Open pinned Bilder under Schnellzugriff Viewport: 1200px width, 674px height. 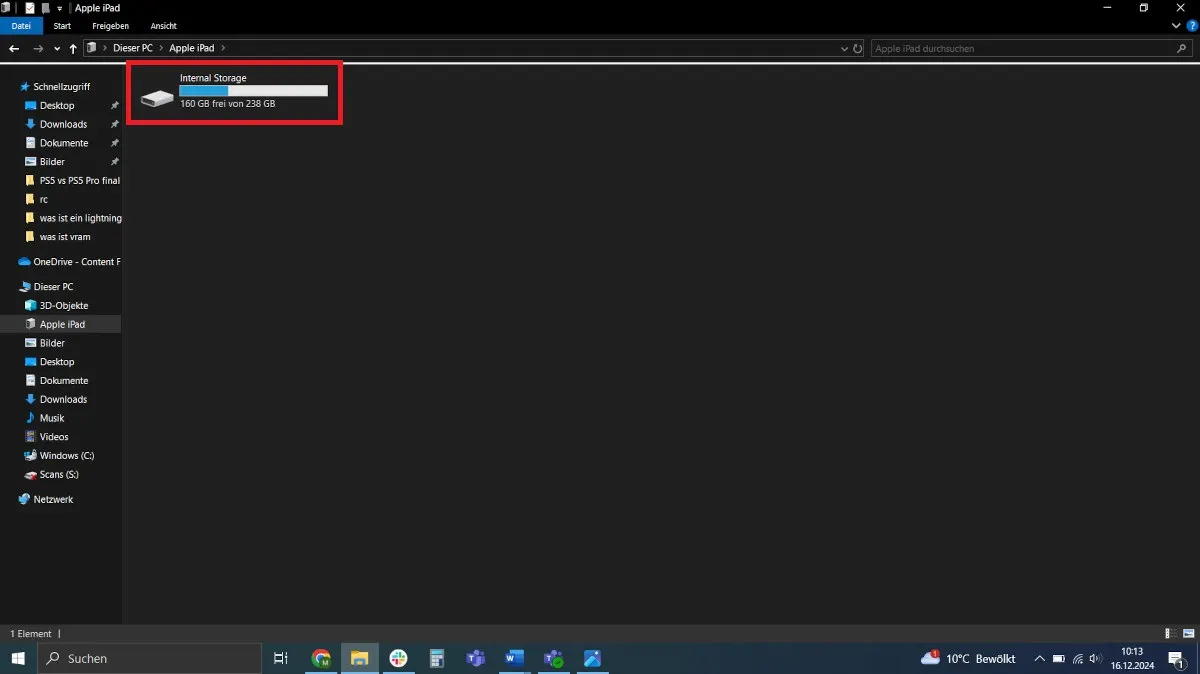52,162
